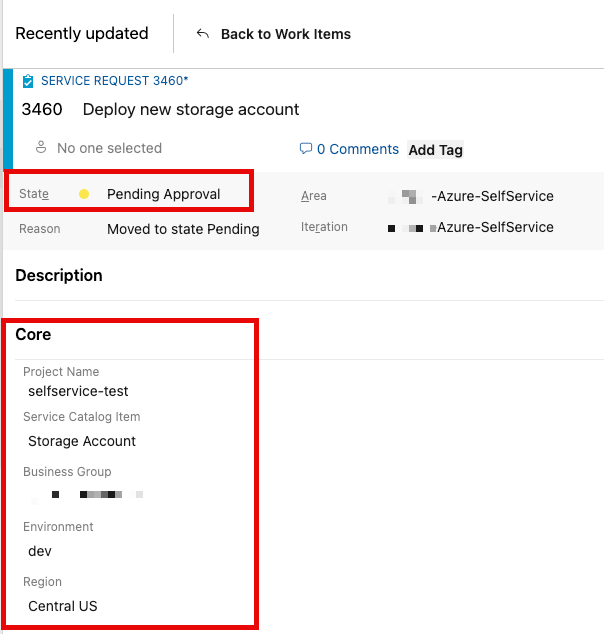Click the Business Group label
Image resolution: width=604 pixels, height=634 pixels.
pyautogui.click(x=67, y=471)
